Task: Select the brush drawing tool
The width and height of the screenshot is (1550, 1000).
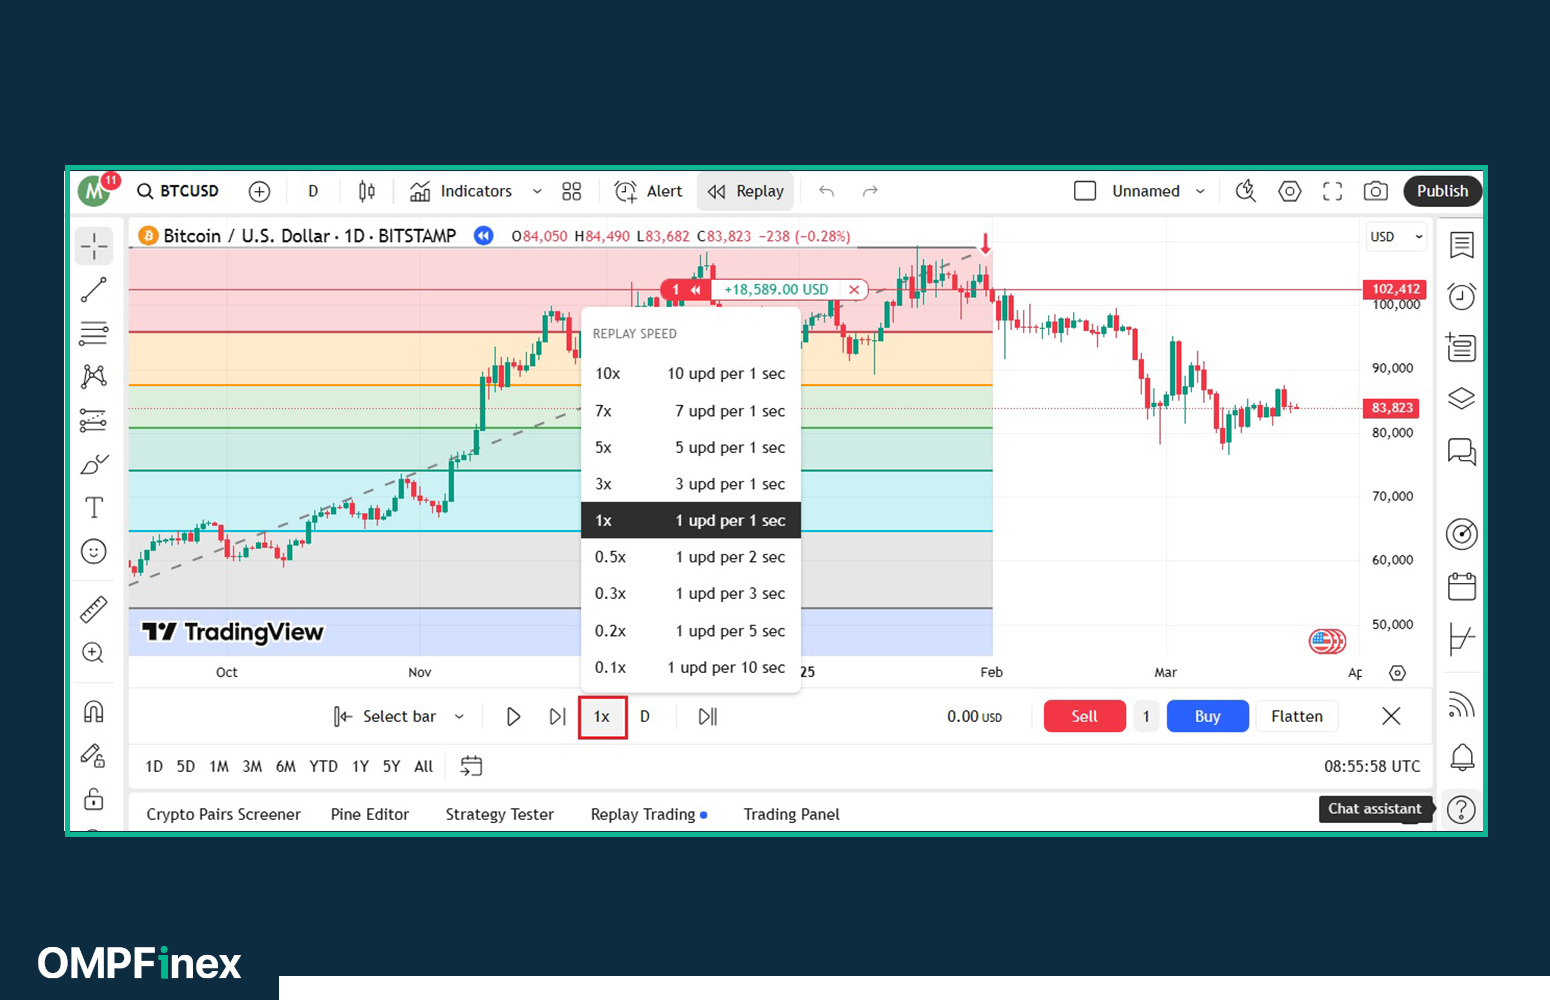Action: [x=94, y=464]
